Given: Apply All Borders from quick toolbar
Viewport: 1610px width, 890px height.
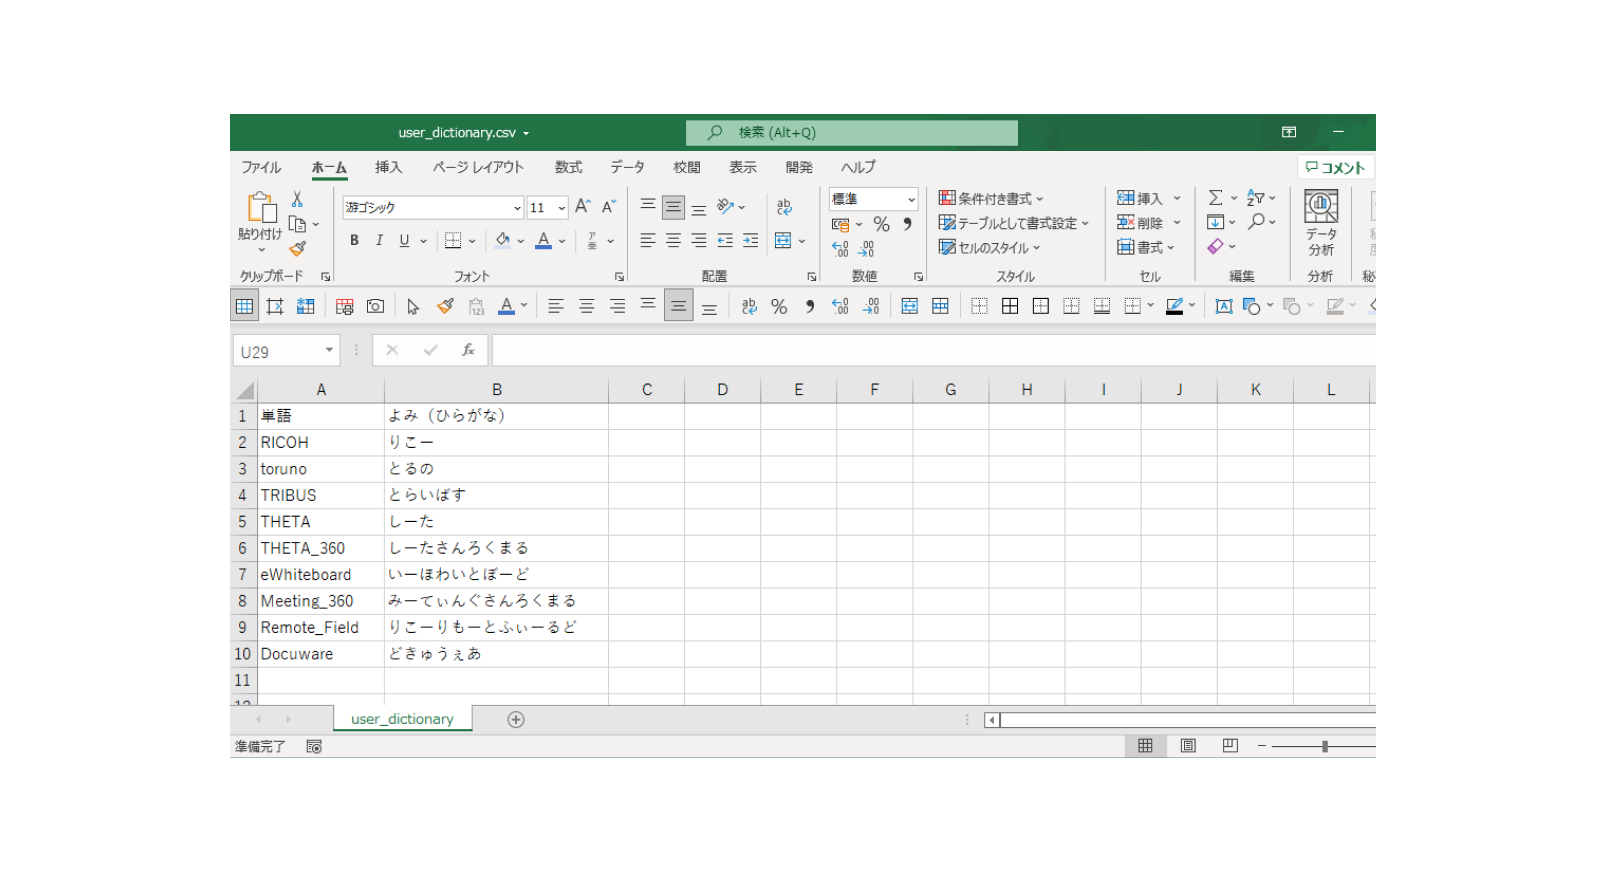Looking at the screenshot, I should pos(1010,306).
